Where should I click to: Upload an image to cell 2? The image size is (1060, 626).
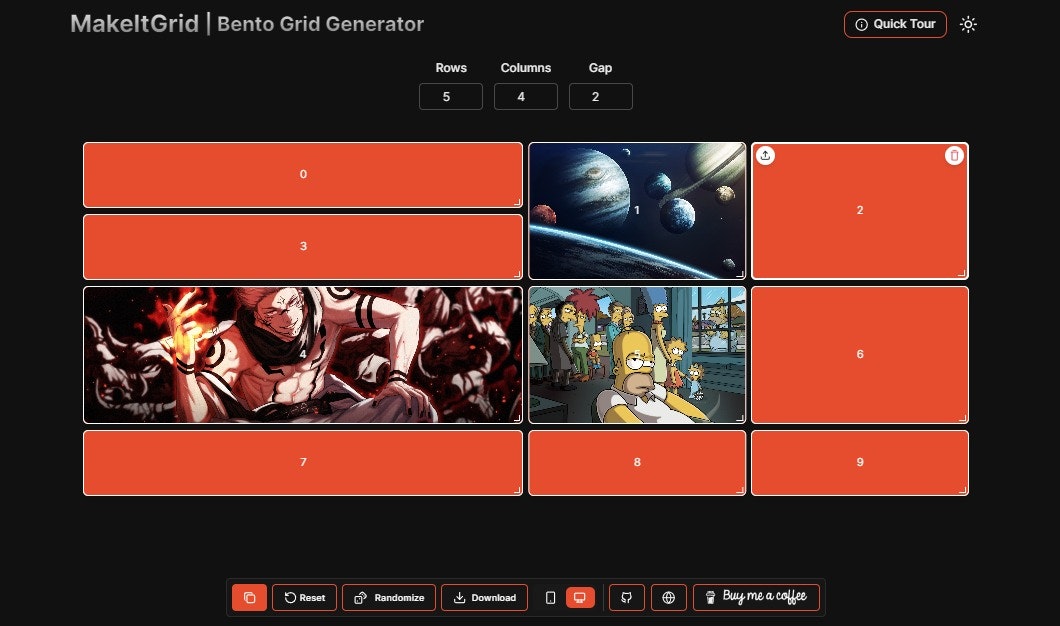click(765, 155)
